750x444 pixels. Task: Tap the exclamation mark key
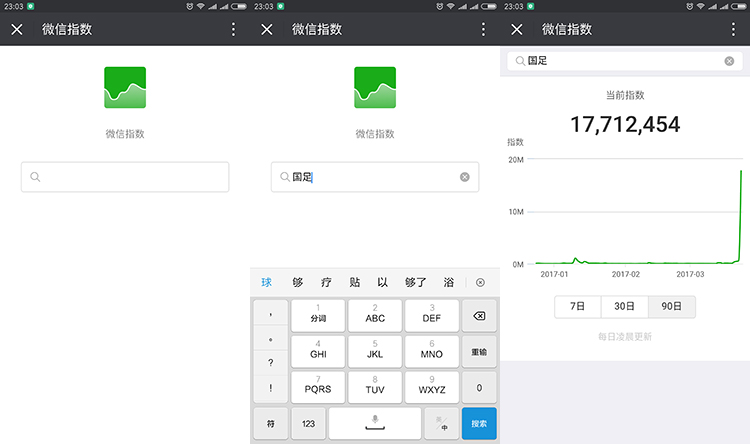[x=271, y=388]
